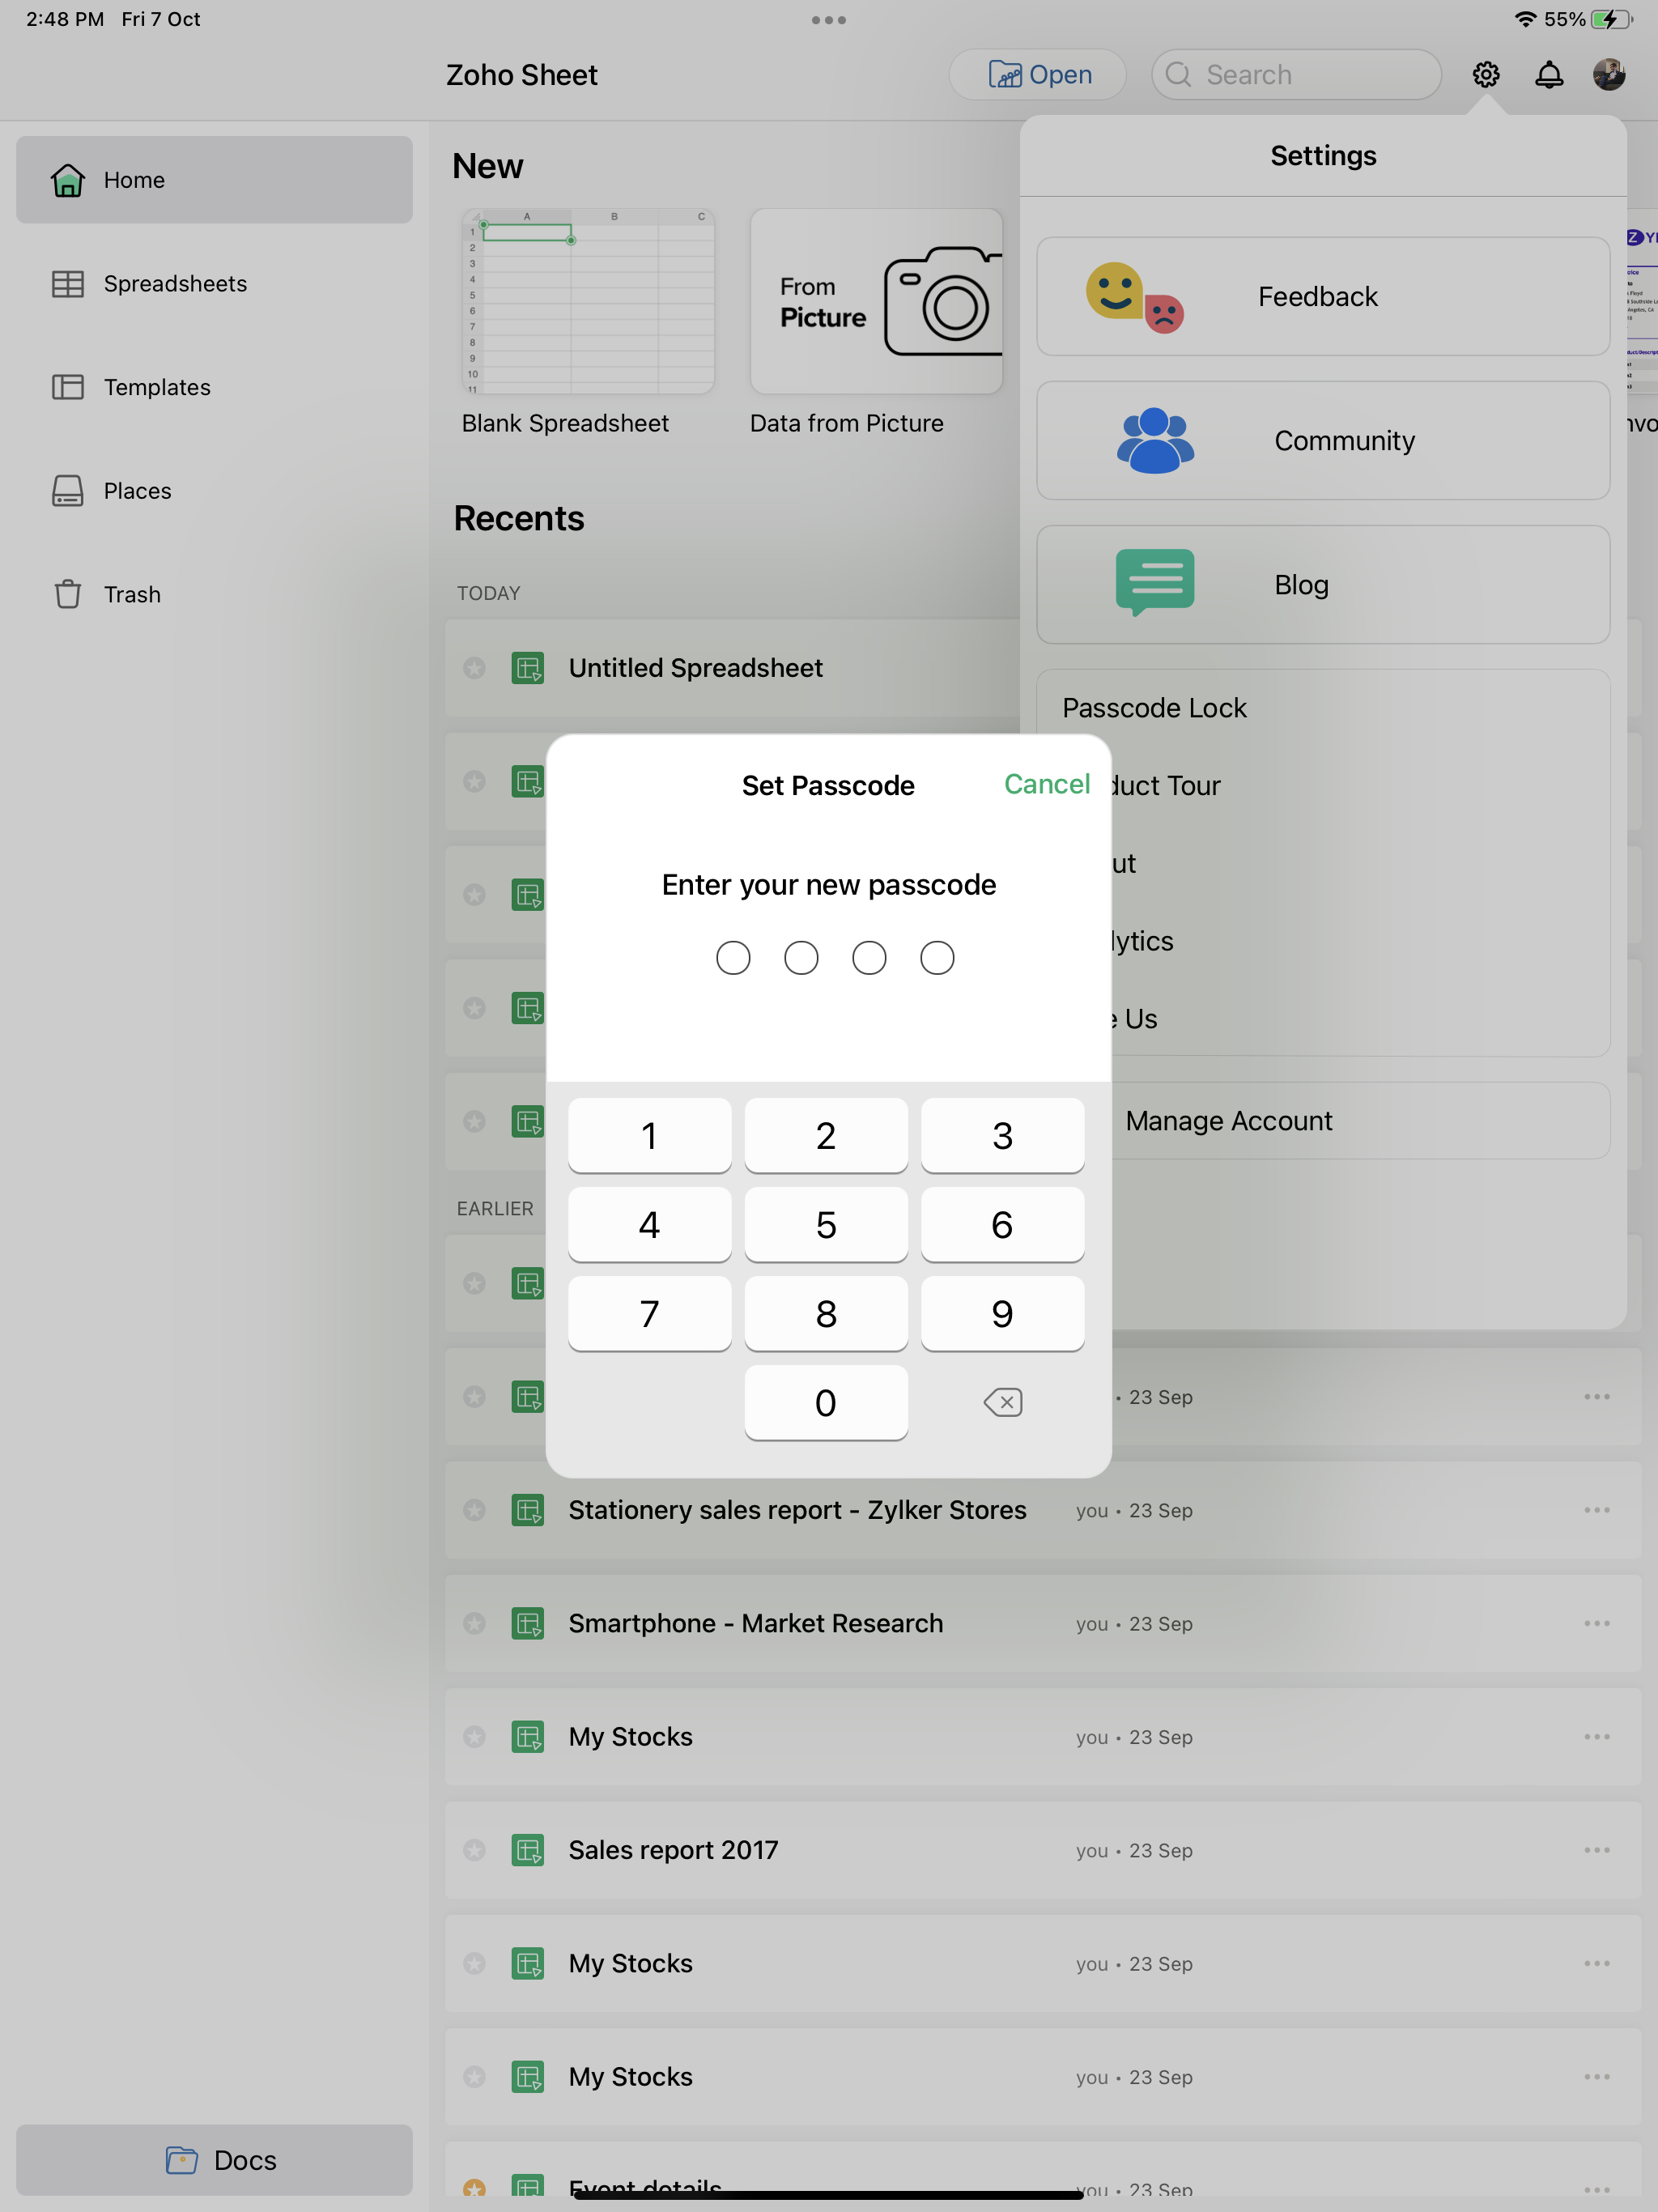Click the Search field in top bar
The height and width of the screenshot is (2212, 1658).
(x=1296, y=75)
